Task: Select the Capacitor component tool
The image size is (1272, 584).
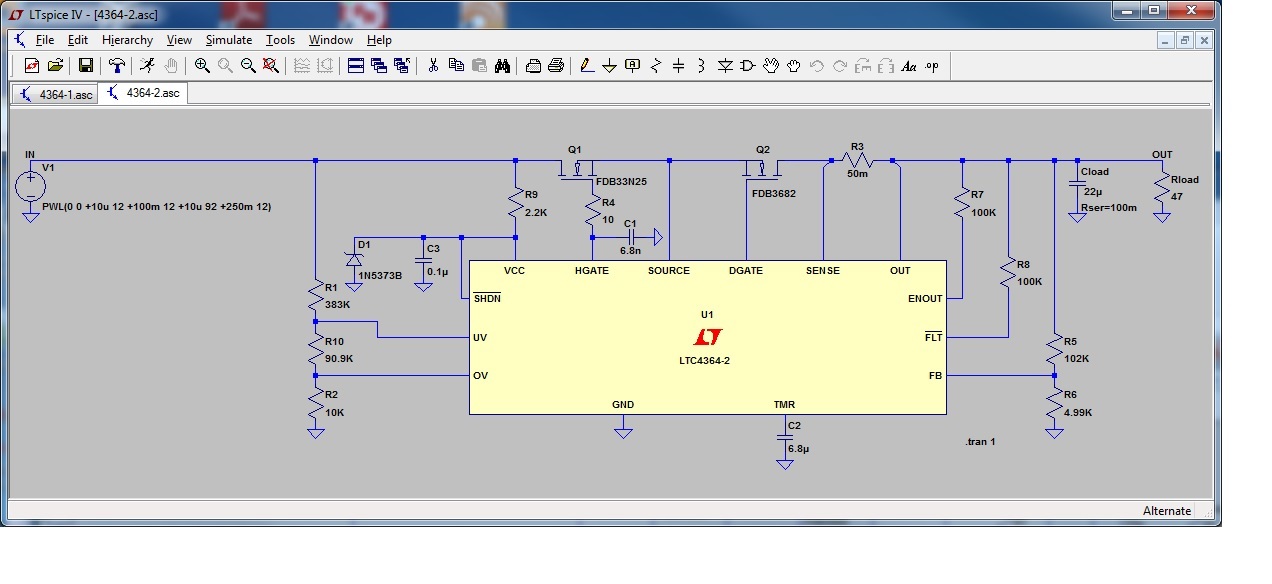Action: pos(679,66)
